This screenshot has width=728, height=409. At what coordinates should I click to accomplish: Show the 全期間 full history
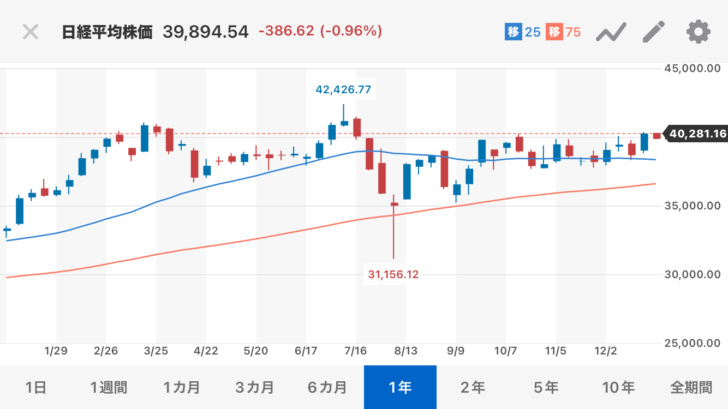pyautogui.click(x=691, y=387)
